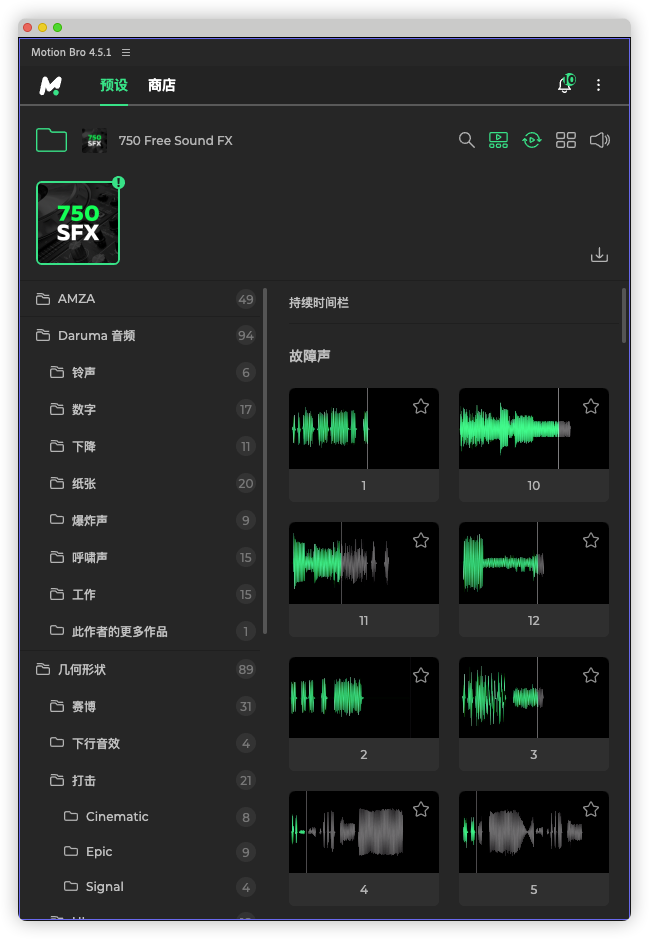
Task: Play sound 5 waveform preview
Action: (533, 832)
